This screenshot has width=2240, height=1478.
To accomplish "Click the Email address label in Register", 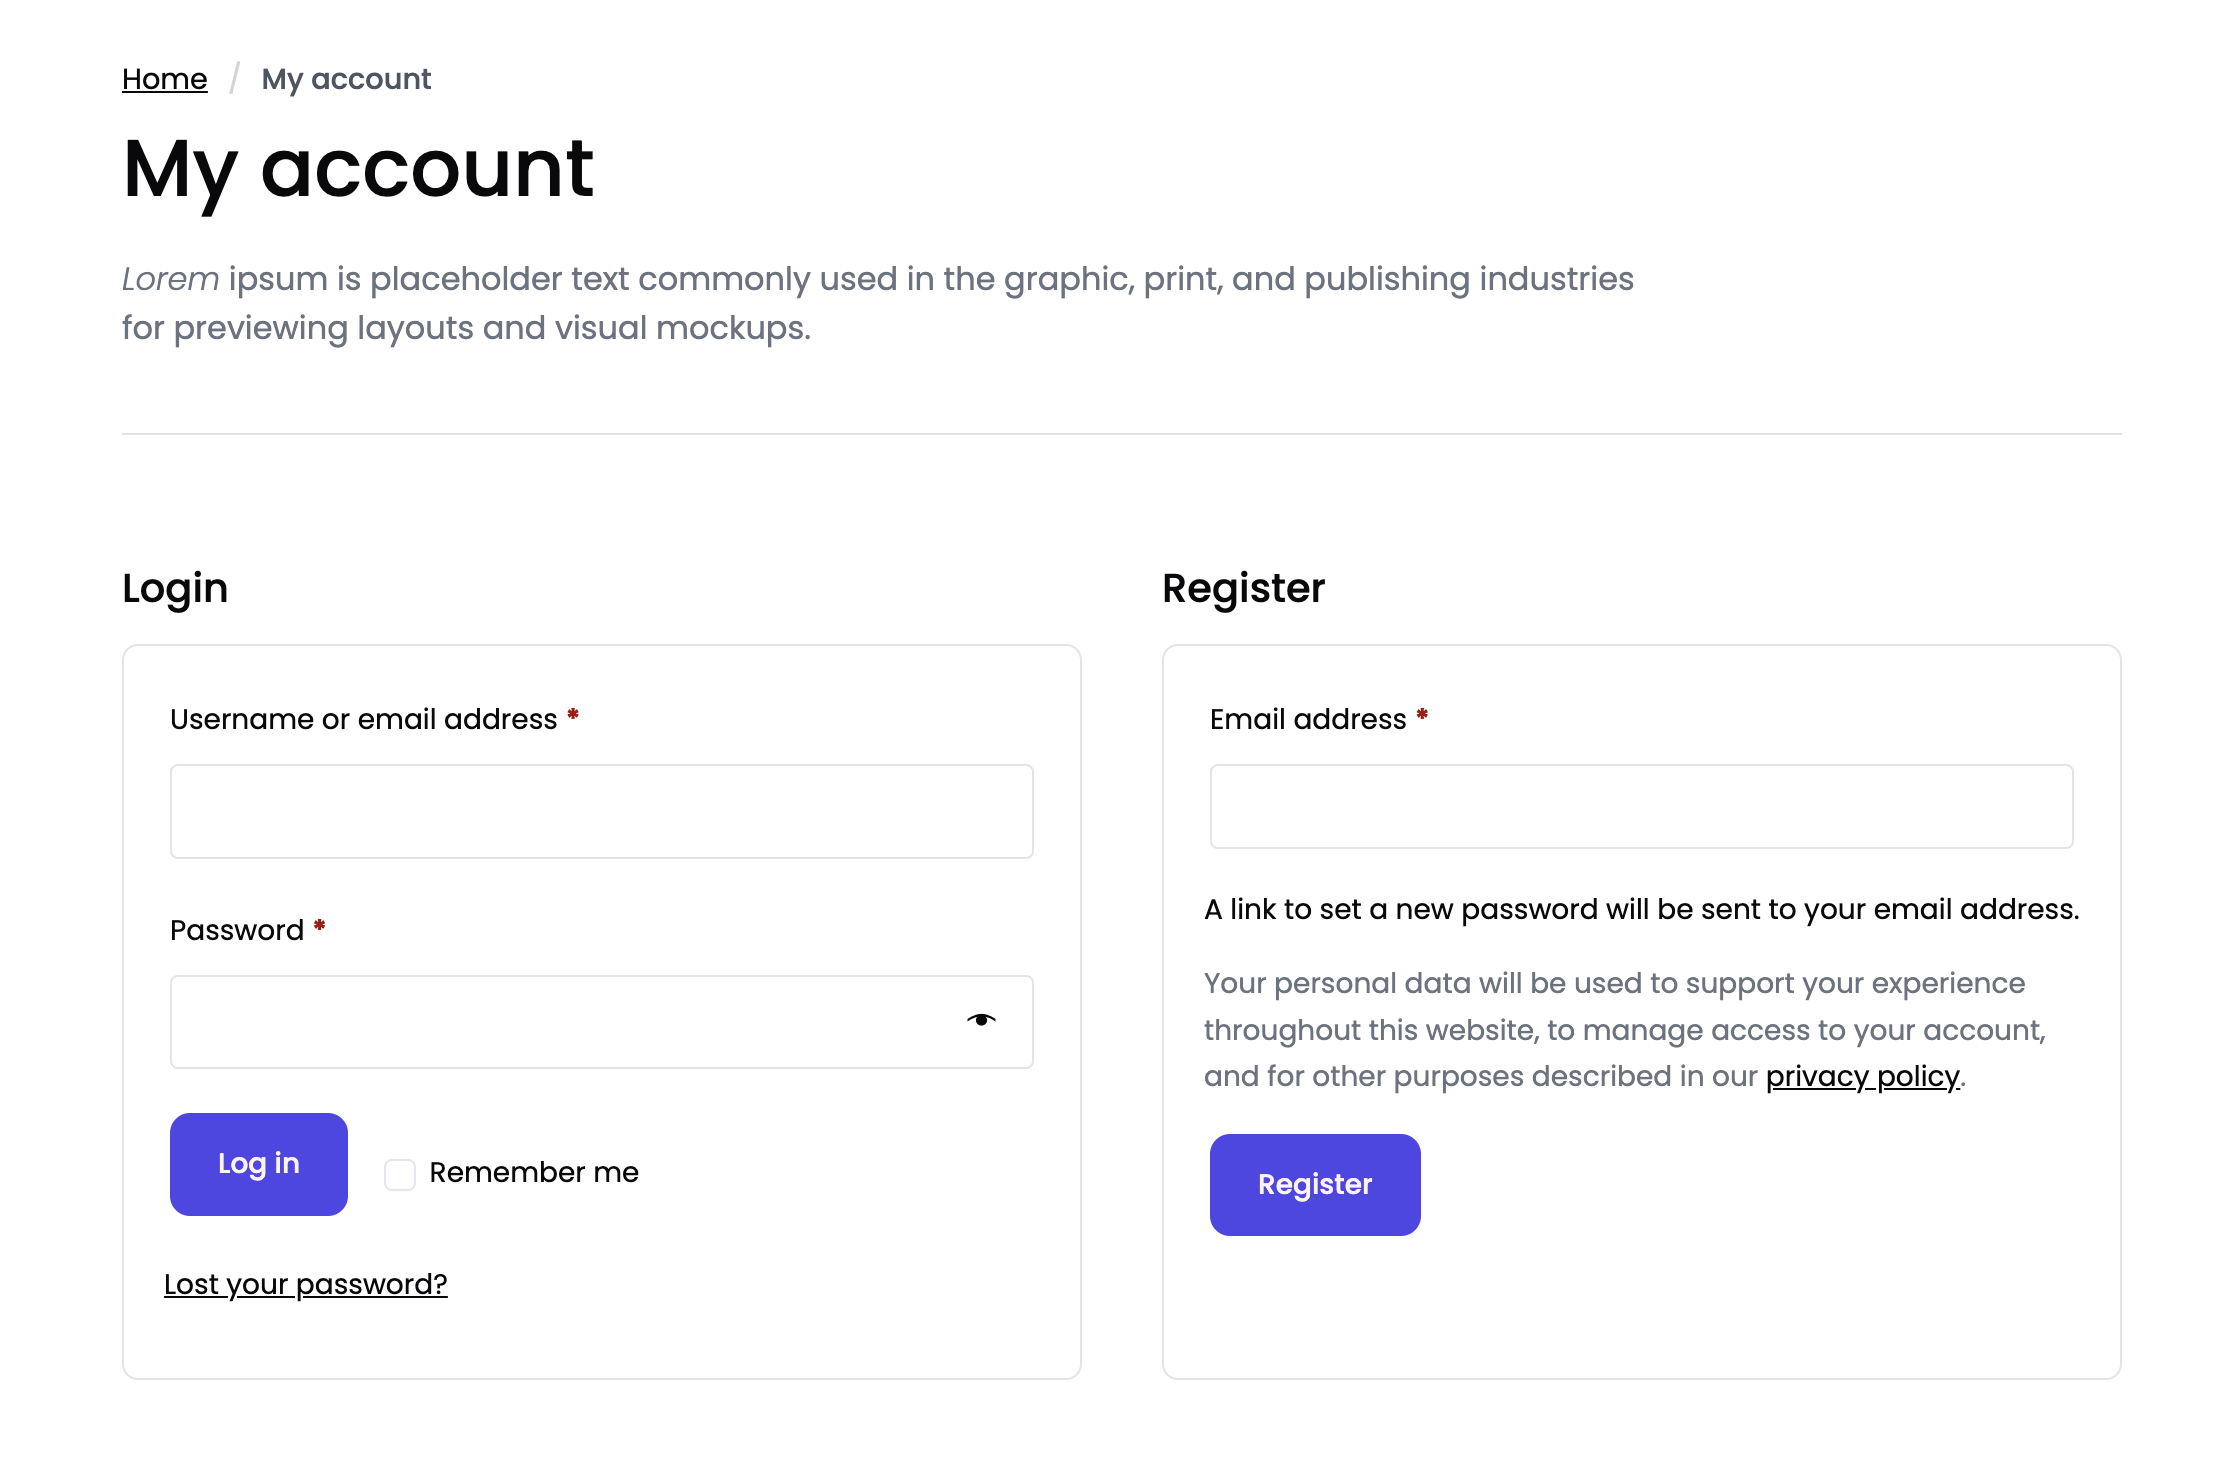I will tap(1307, 719).
